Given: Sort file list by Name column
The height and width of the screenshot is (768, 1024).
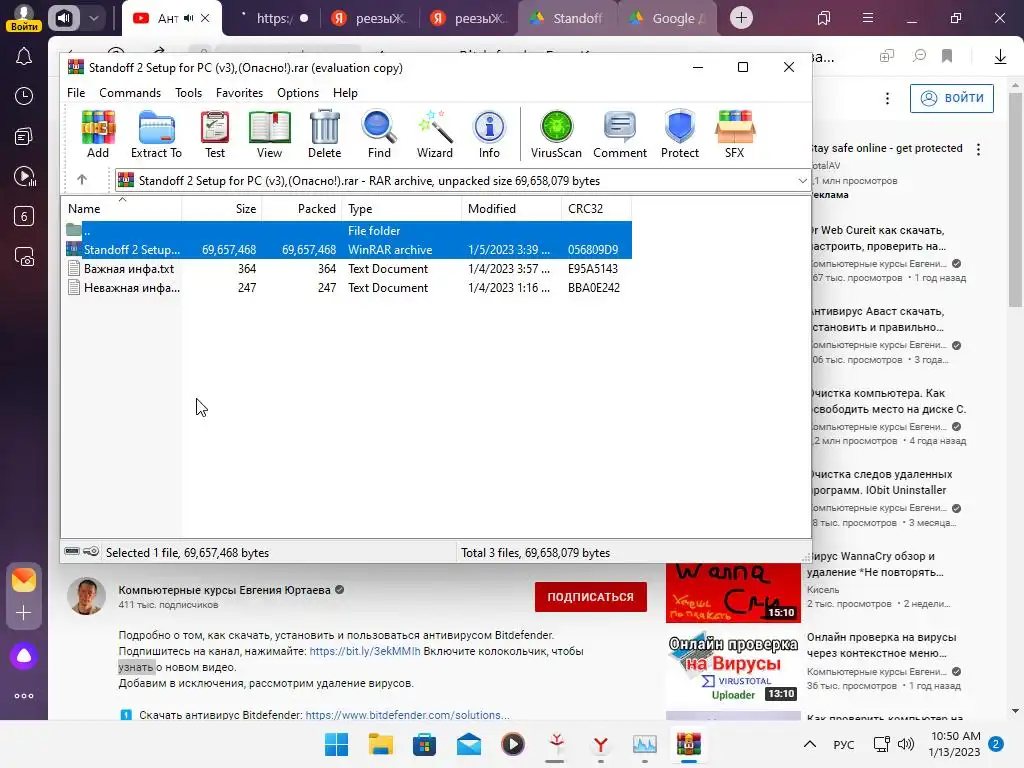Looking at the screenshot, I should 122,209.
